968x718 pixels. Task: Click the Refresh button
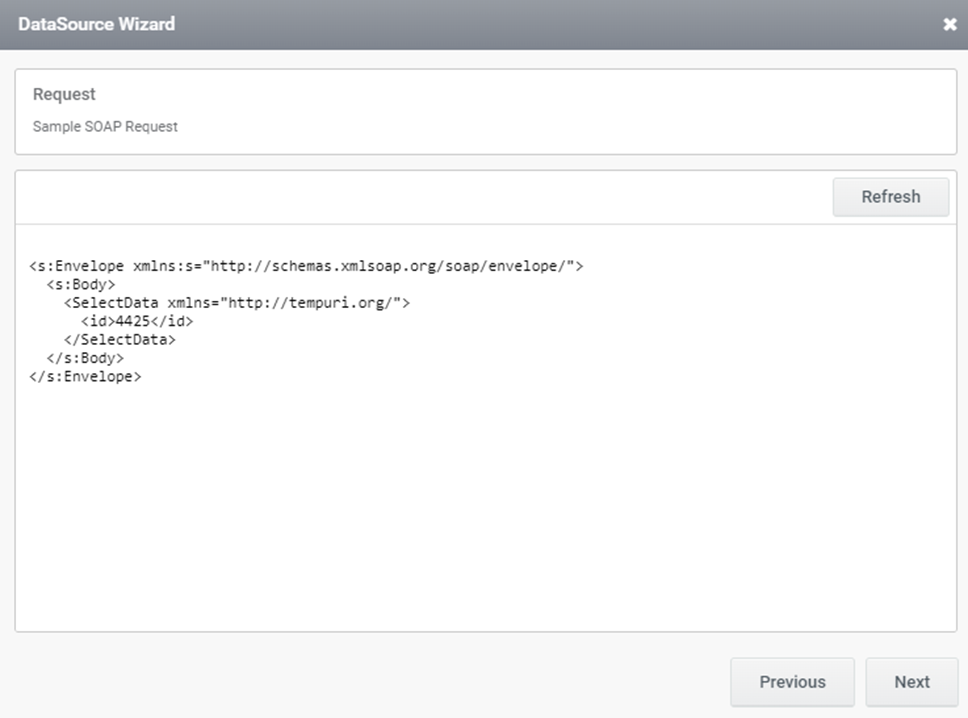891,197
